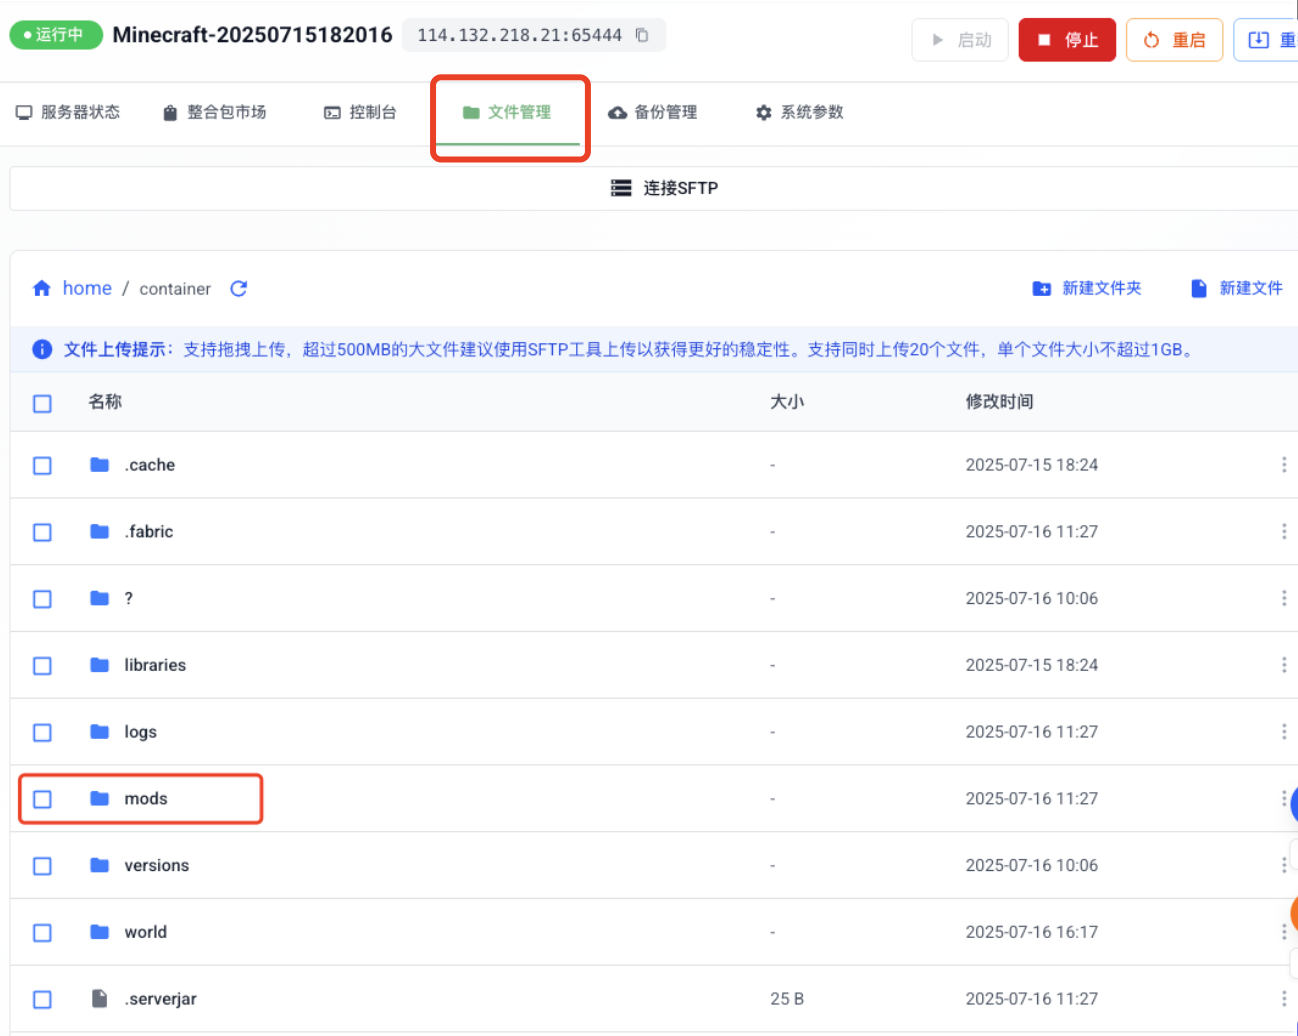
Task: Click the 连接SFTP button
Action: tap(664, 188)
